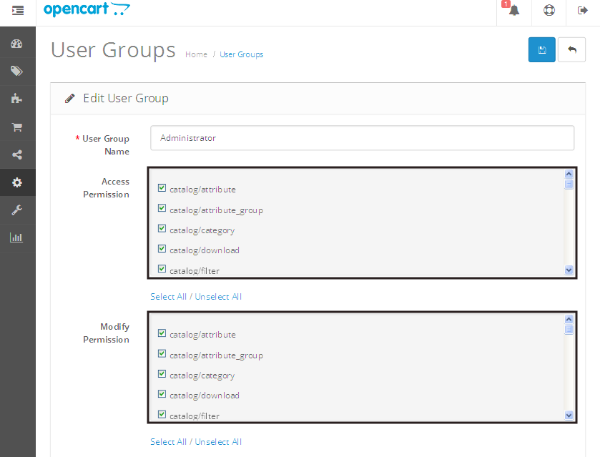Click Access Permission scrollbar down arrow
This screenshot has height=457, width=600.
click(x=569, y=269)
